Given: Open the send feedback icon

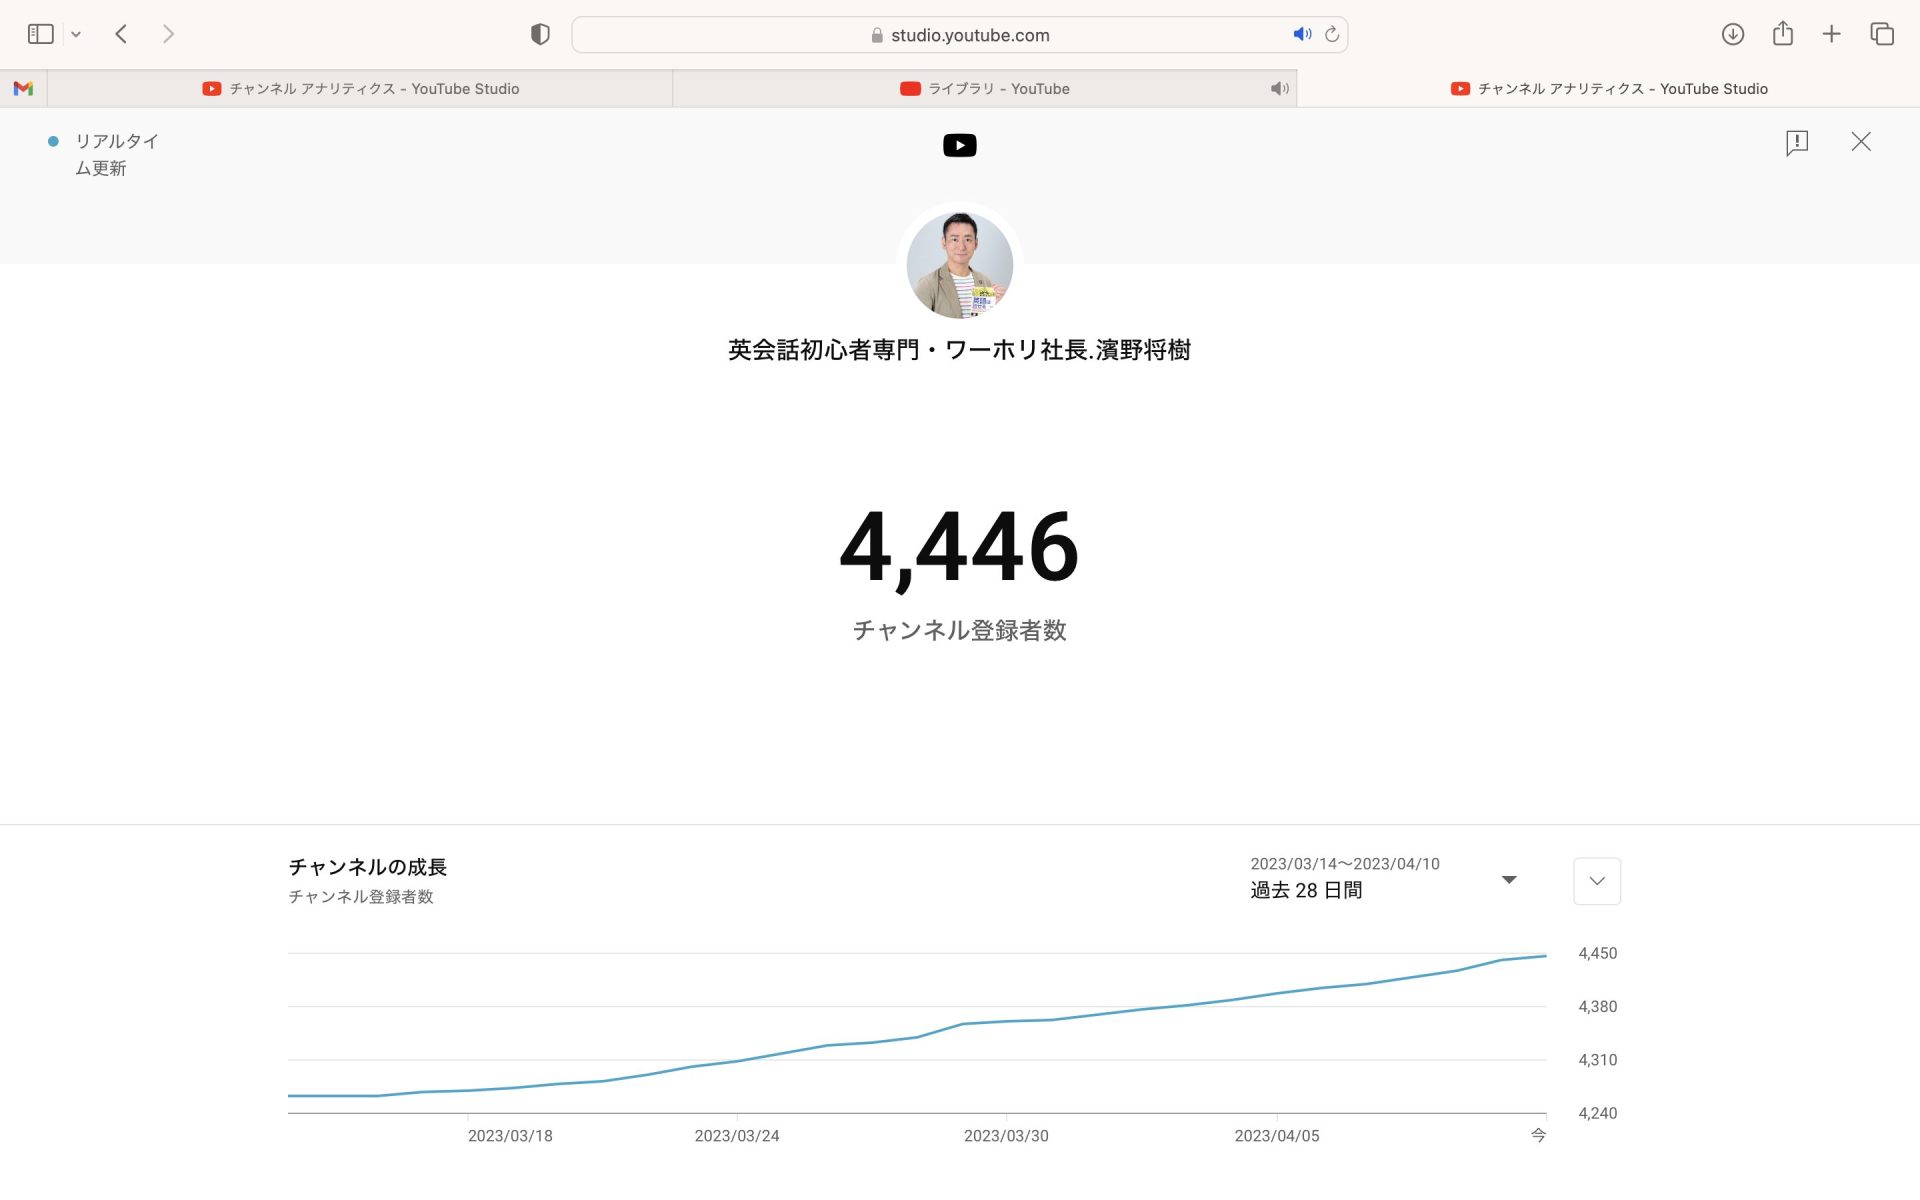Looking at the screenshot, I should tap(1796, 142).
